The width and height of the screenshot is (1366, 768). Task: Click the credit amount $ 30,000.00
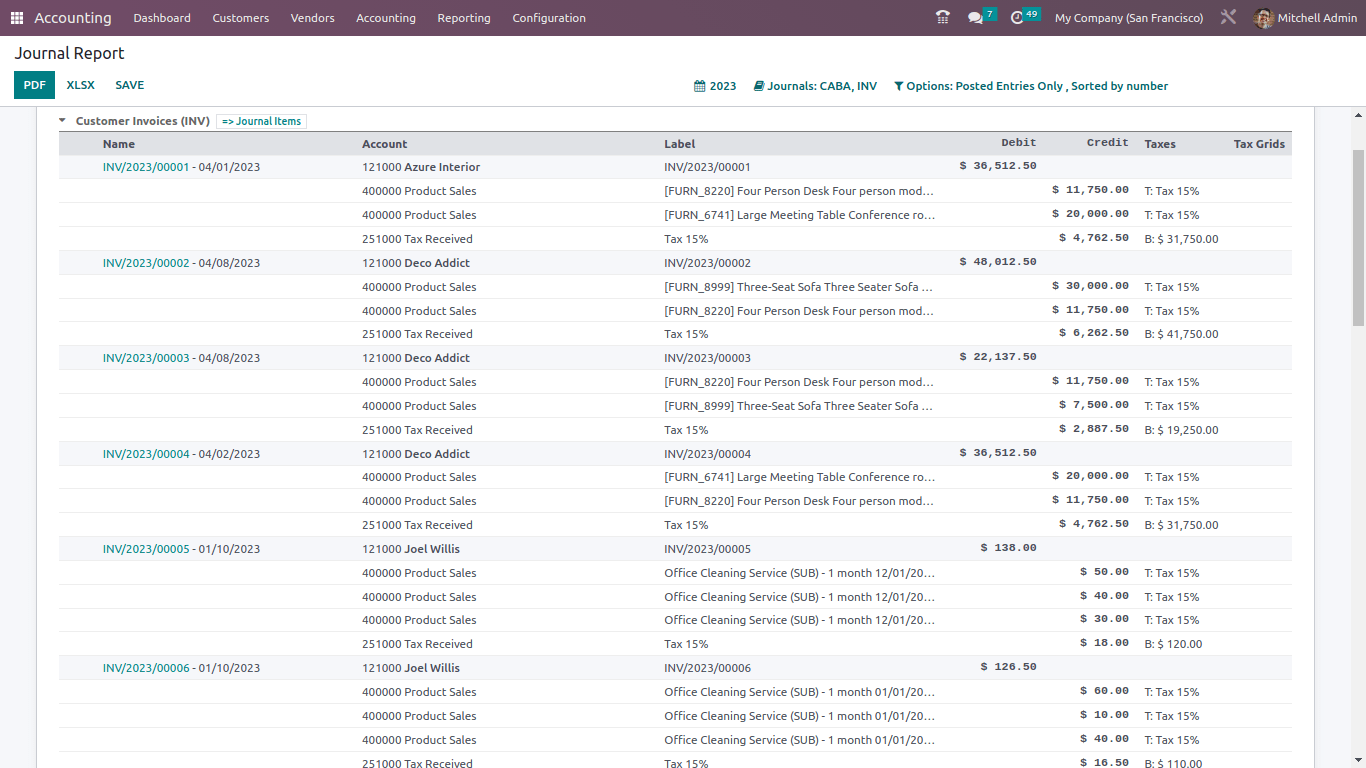point(1090,286)
